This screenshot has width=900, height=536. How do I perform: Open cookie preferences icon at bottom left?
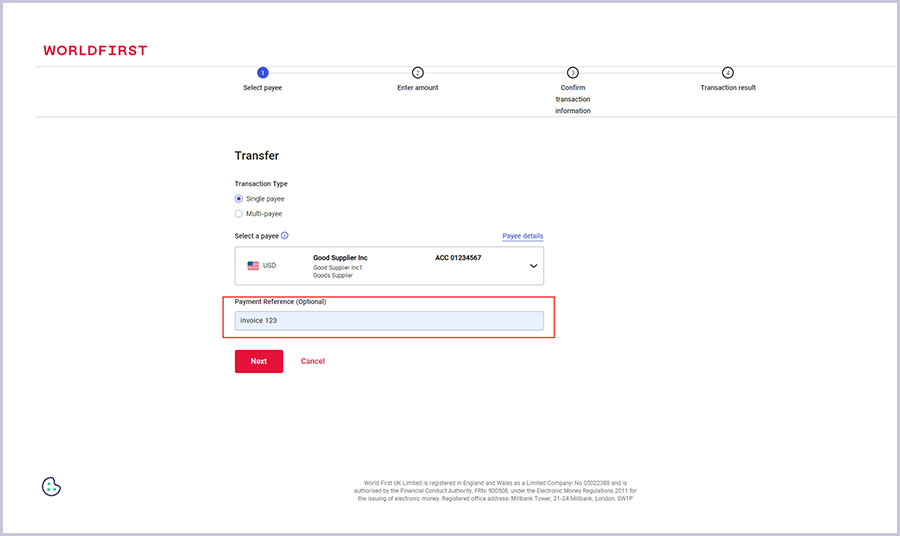tap(52, 487)
